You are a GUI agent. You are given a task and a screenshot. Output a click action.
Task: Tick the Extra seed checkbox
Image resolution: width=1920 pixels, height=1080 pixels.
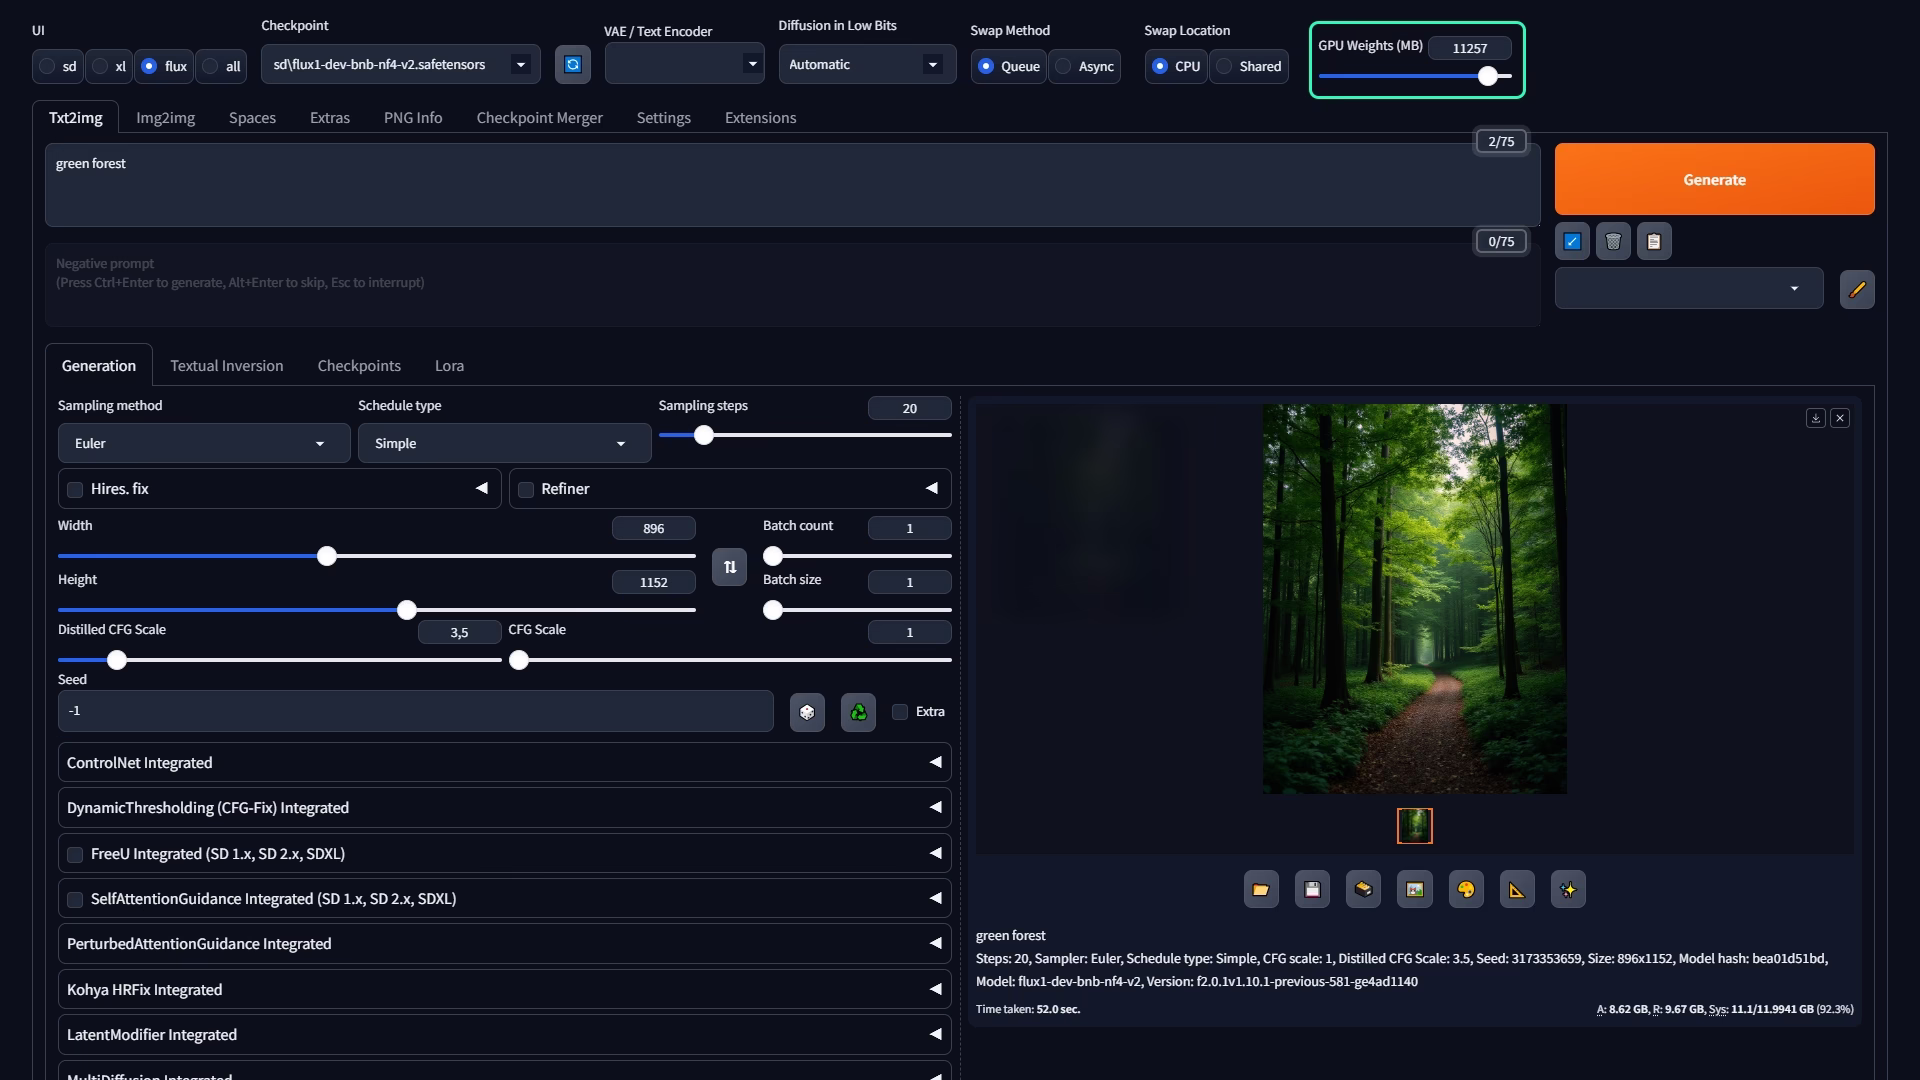tap(900, 712)
